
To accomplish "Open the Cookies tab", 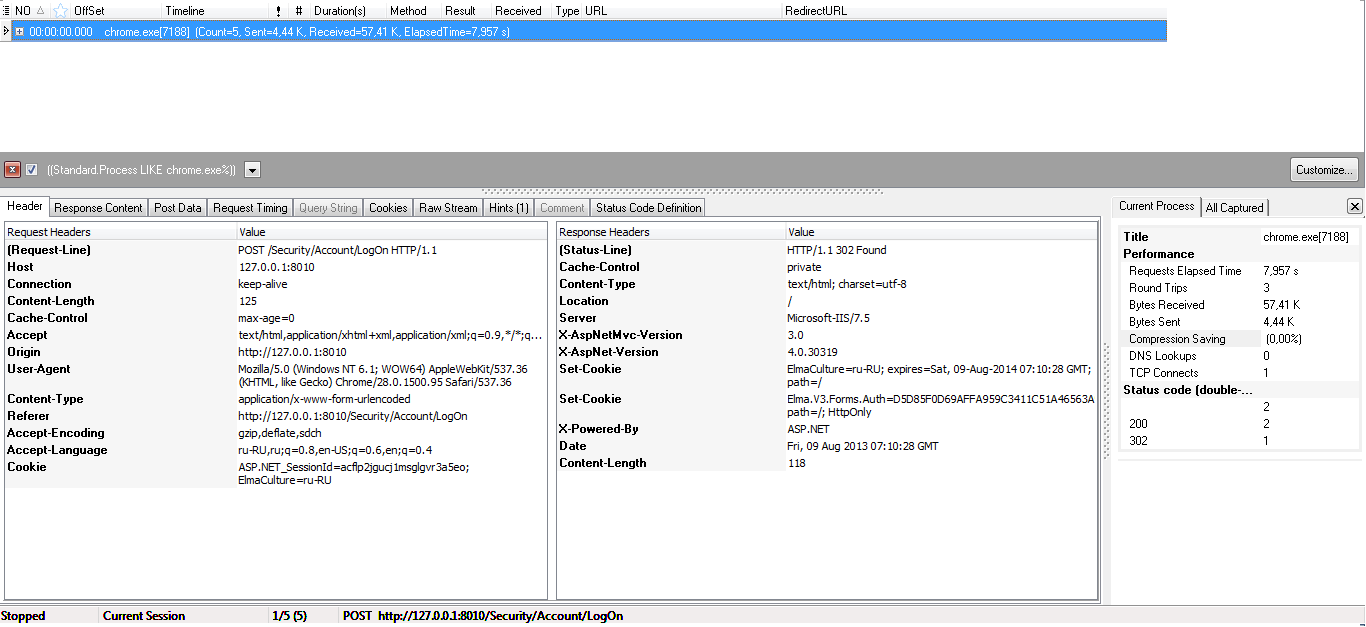I will click(388, 208).
